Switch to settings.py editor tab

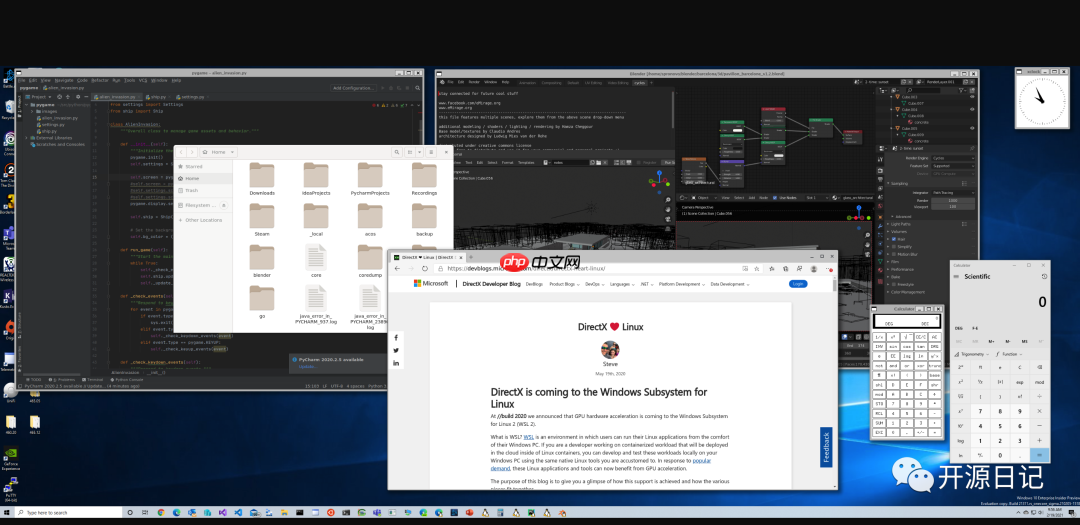pos(192,97)
